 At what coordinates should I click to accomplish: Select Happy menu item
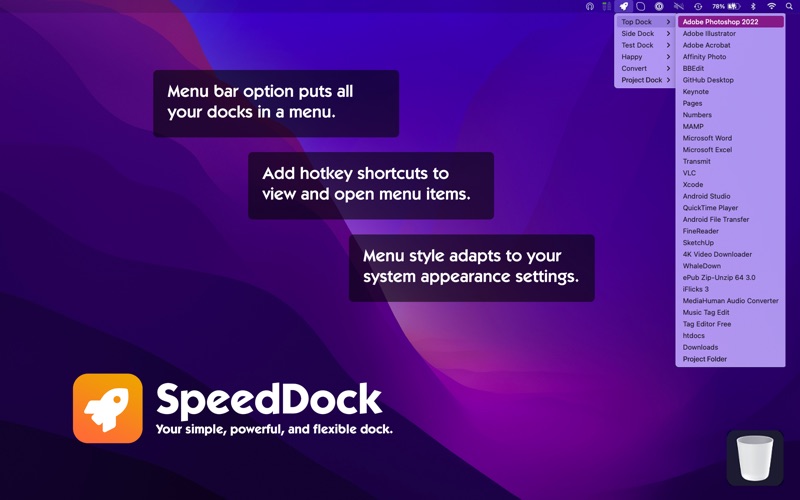point(645,57)
